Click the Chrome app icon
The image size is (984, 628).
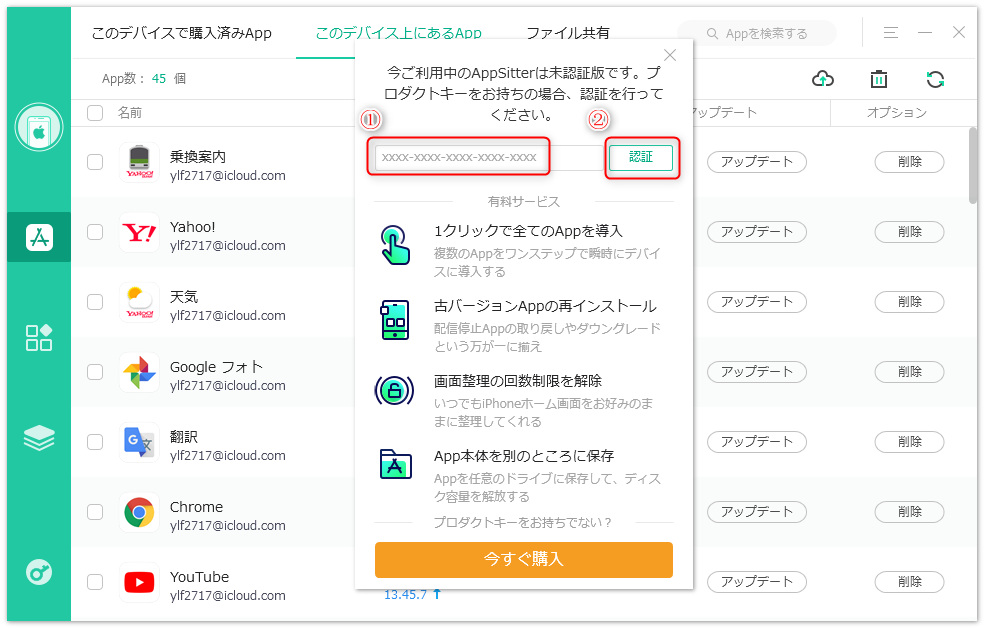tap(139, 512)
